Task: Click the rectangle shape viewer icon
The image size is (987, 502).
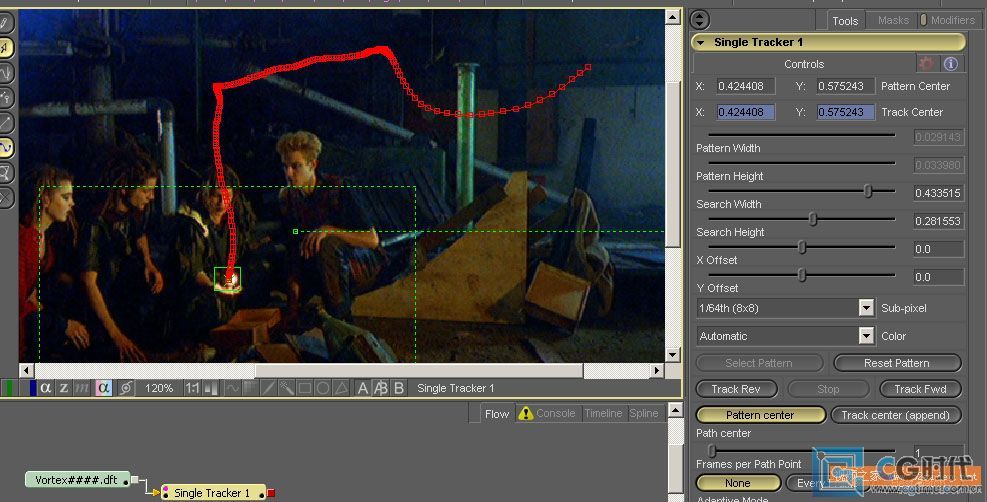Action: 305,388
